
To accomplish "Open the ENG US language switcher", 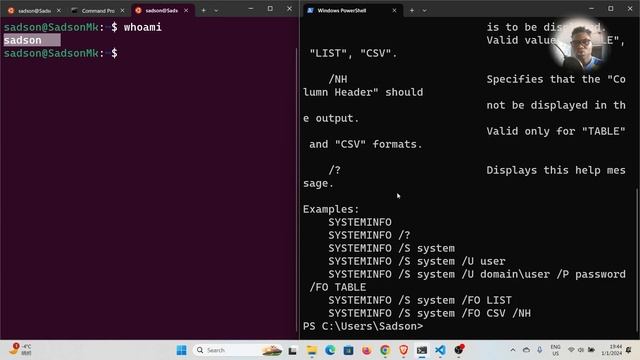I will 556,350.
